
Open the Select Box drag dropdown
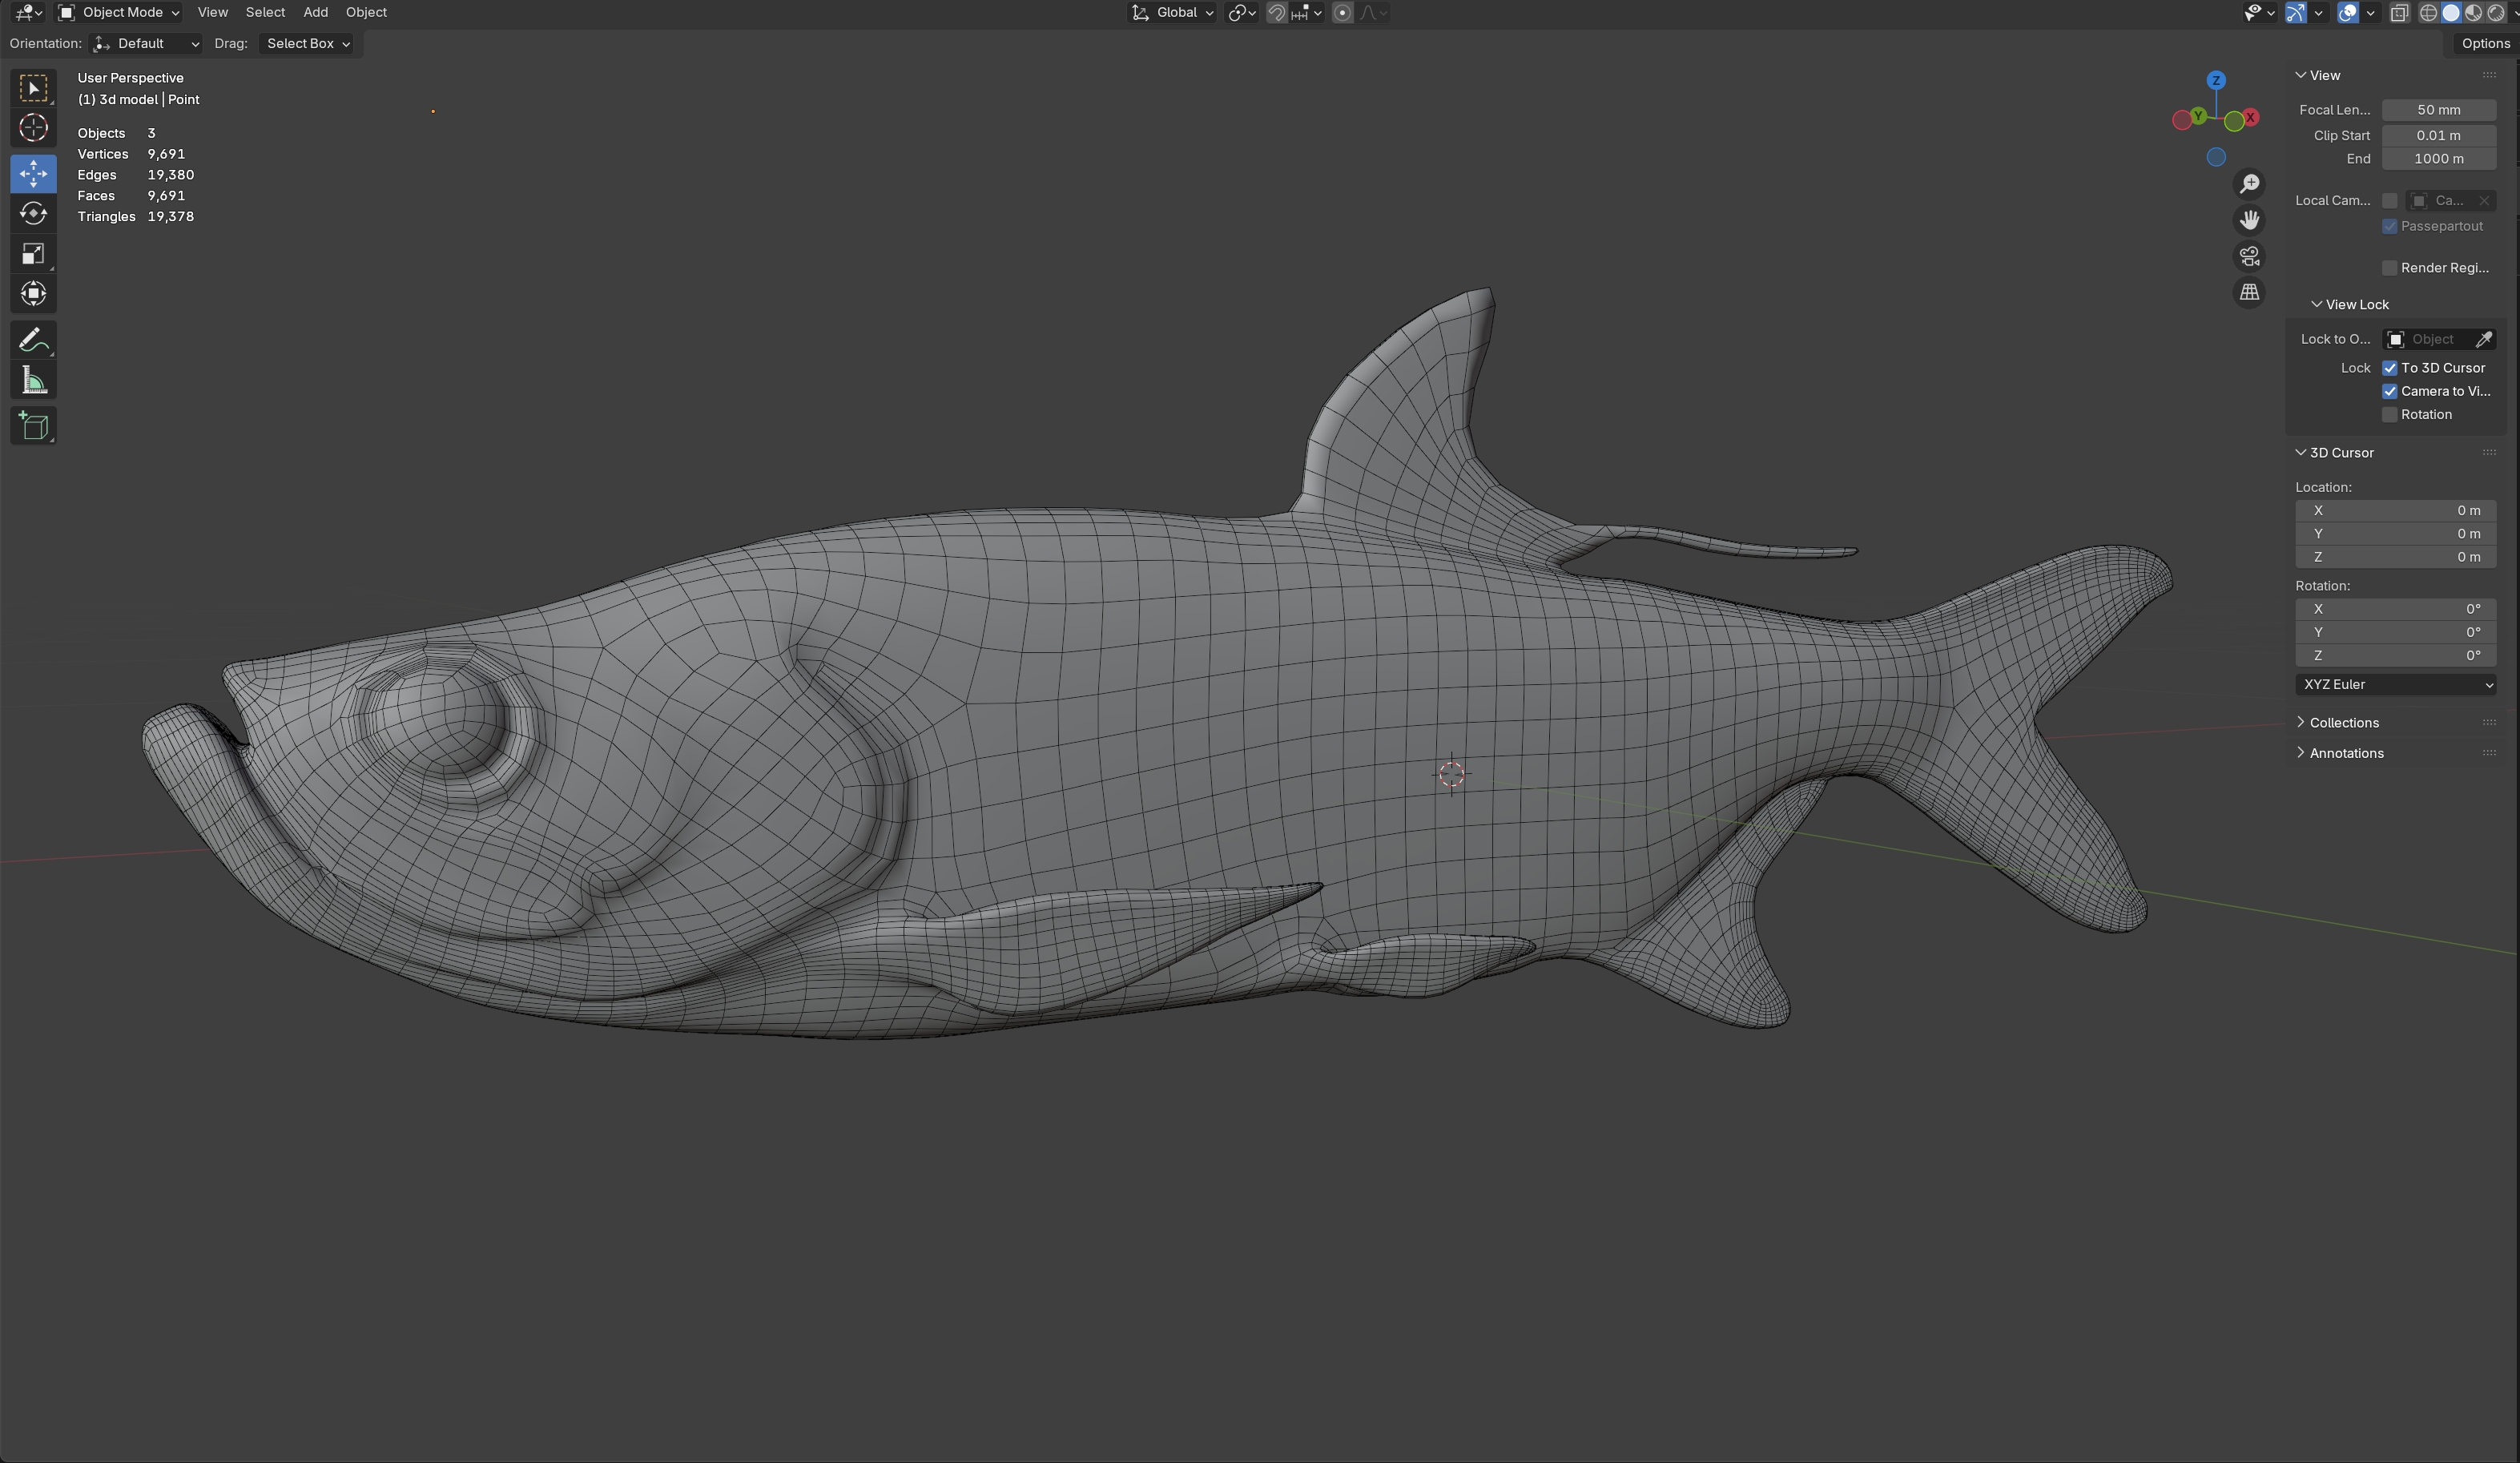point(307,44)
